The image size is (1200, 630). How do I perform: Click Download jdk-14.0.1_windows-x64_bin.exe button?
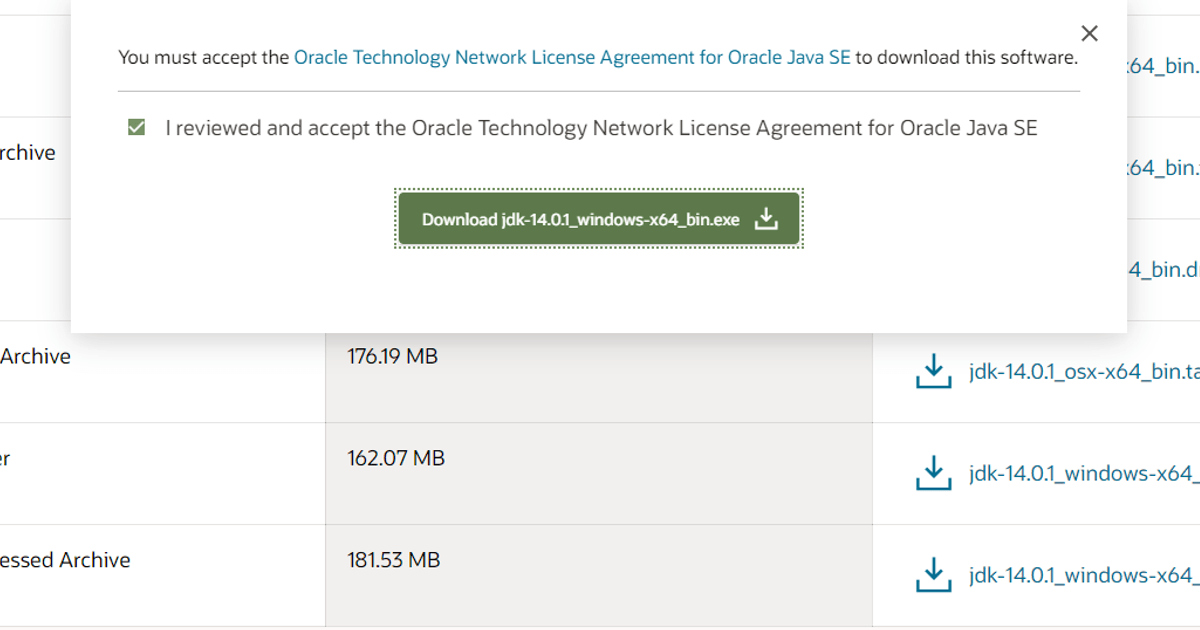click(x=600, y=219)
